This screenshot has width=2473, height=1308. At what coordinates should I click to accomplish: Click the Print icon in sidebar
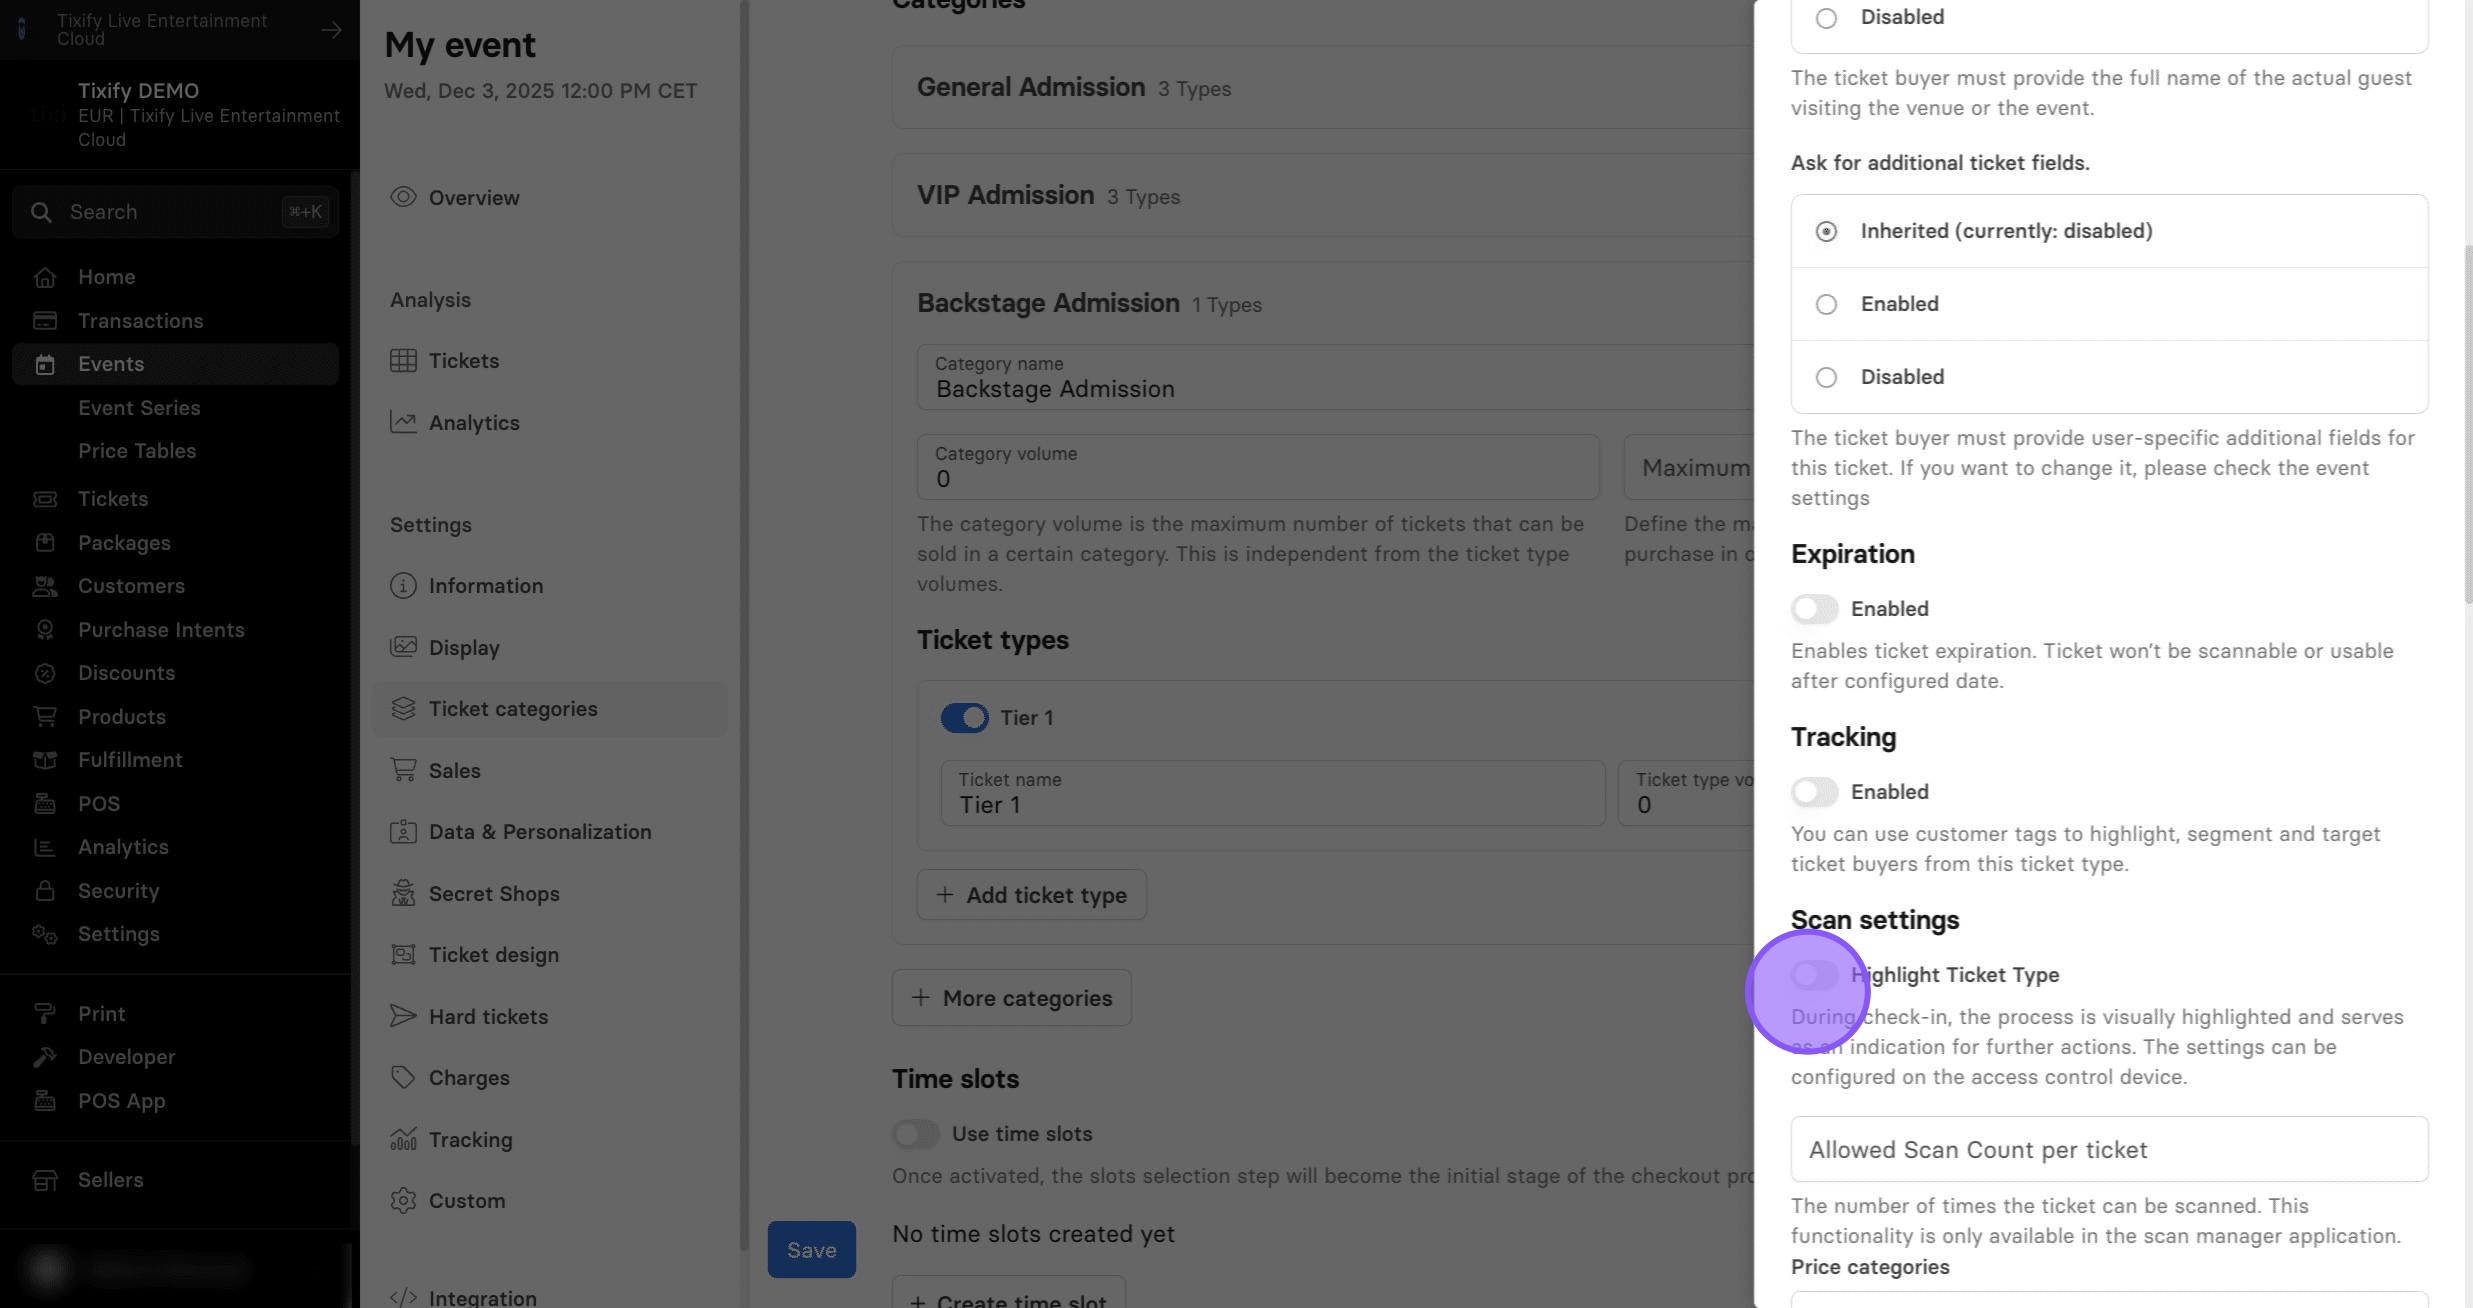pos(44,1014)
